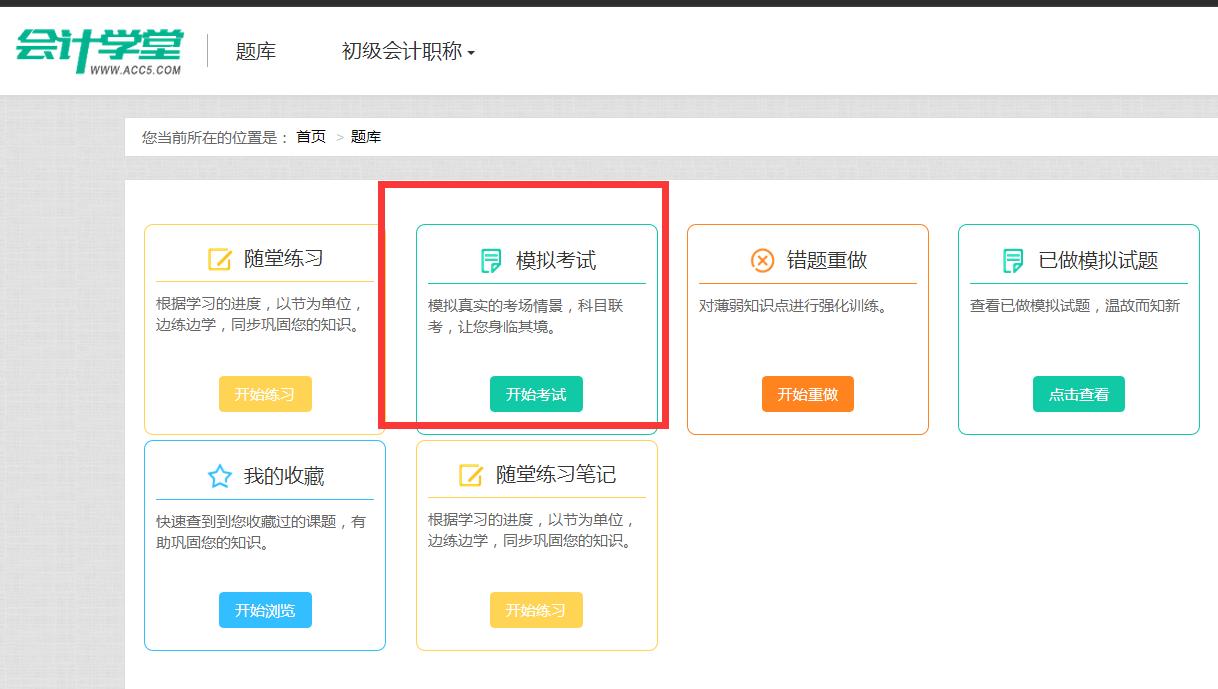Start practice with 开始练习 button

(265, 394)
